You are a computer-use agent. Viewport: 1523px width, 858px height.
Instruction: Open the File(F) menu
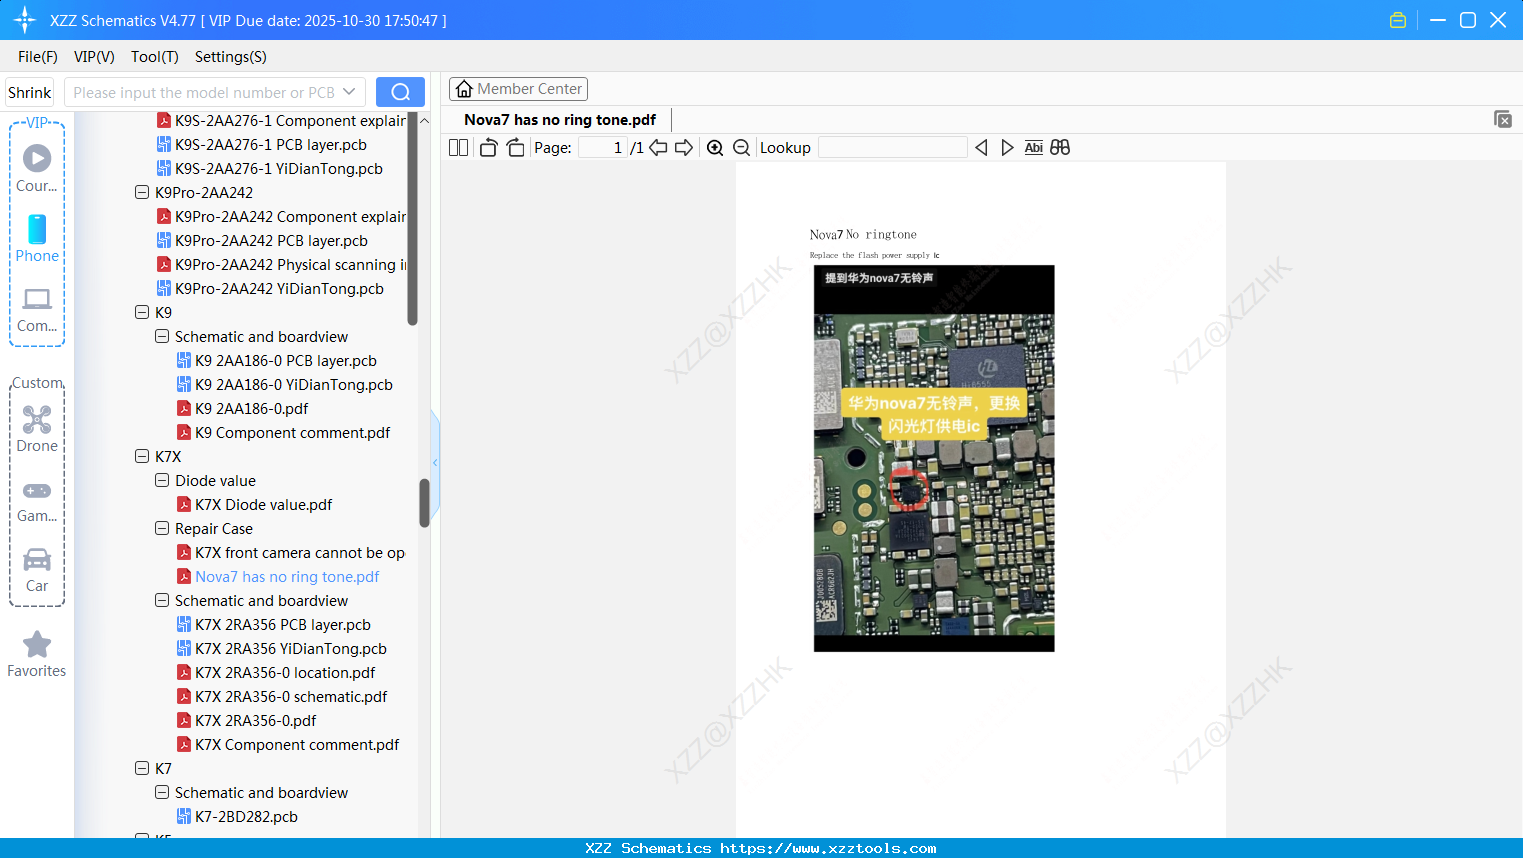[x=38, y=57]
